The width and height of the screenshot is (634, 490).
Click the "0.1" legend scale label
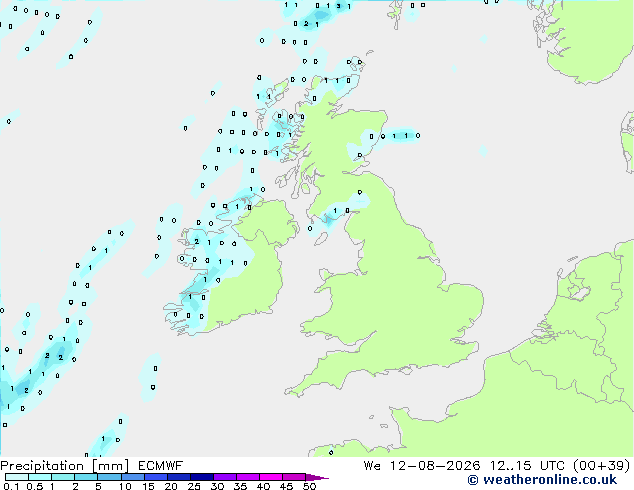[x=11, y=486]
